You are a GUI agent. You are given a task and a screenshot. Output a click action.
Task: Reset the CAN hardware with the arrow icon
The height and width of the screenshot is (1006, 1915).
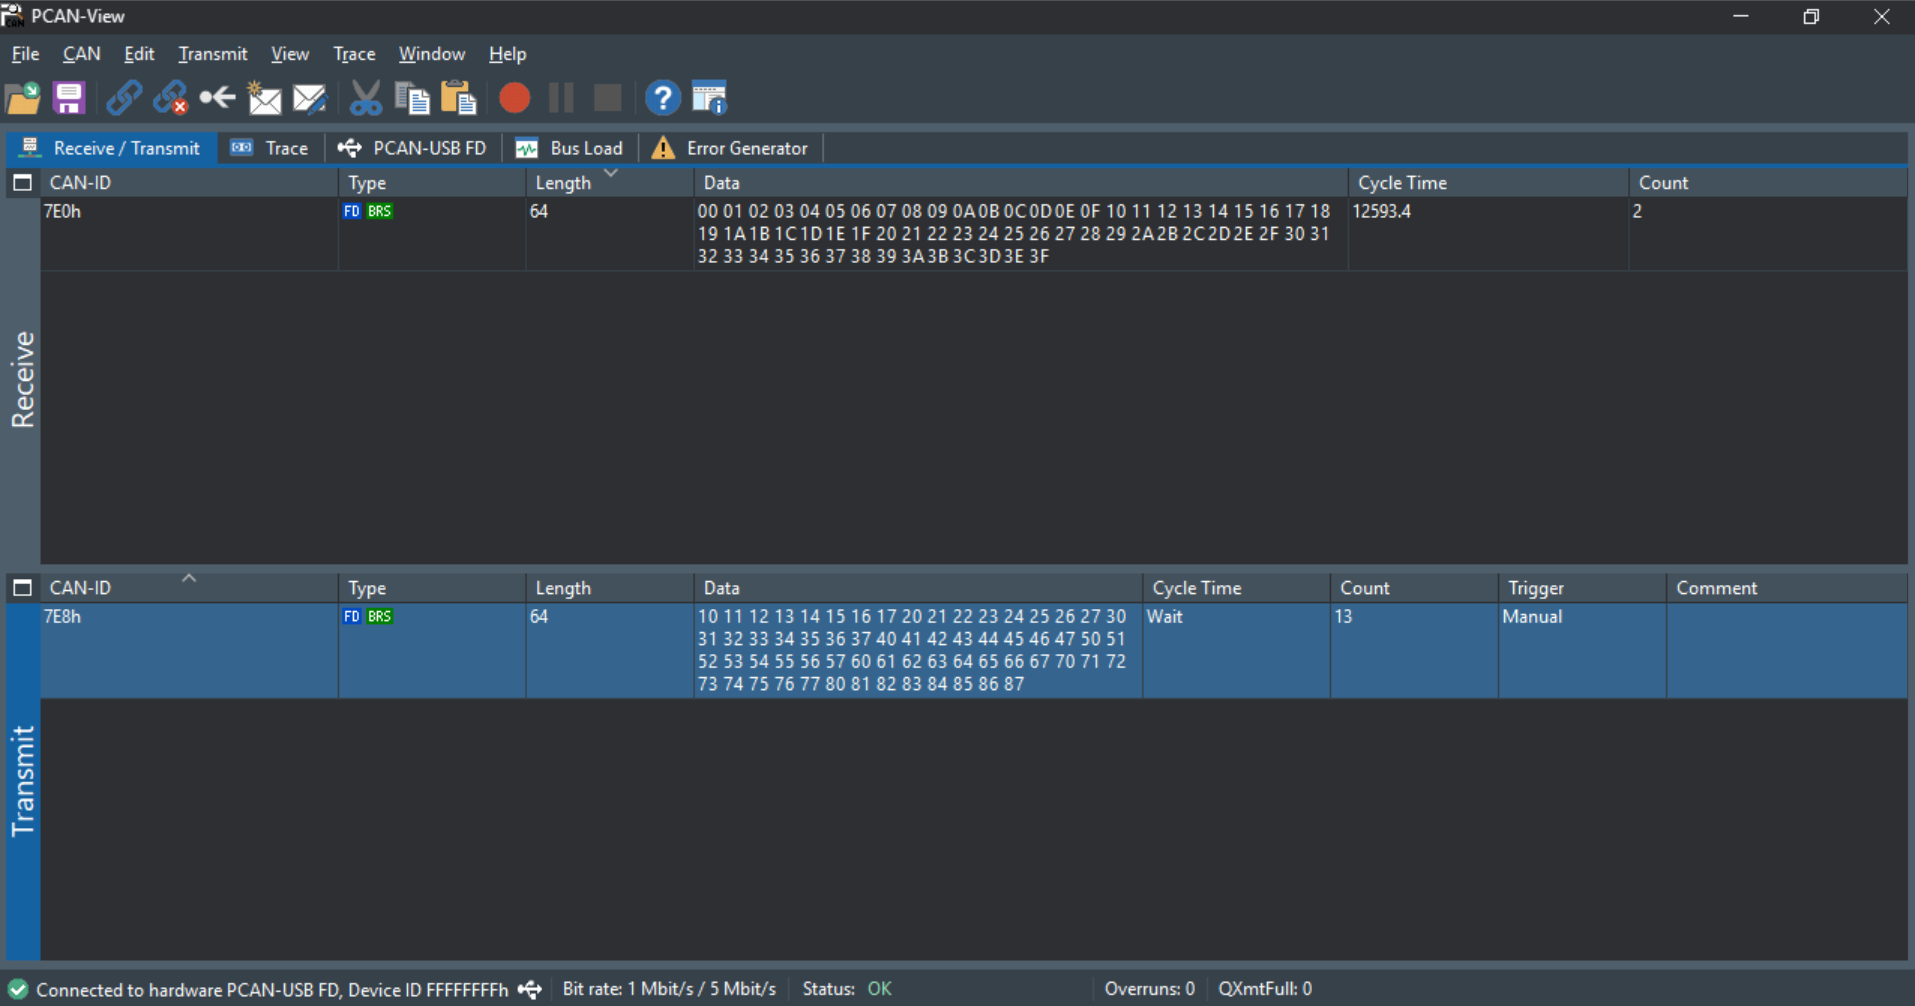coord(217,98)
